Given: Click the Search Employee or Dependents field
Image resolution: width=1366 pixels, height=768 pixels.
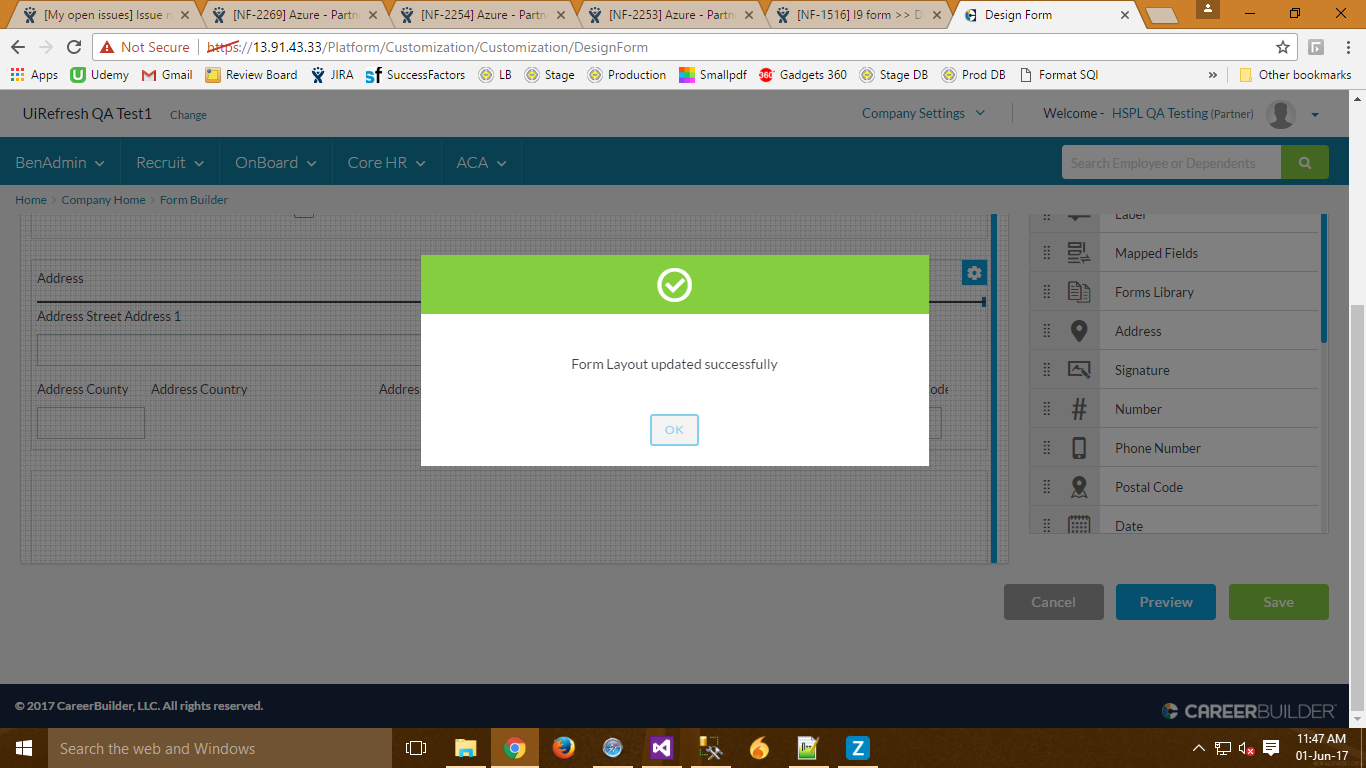Looking at the screenshot, I should coord(1171,162).
